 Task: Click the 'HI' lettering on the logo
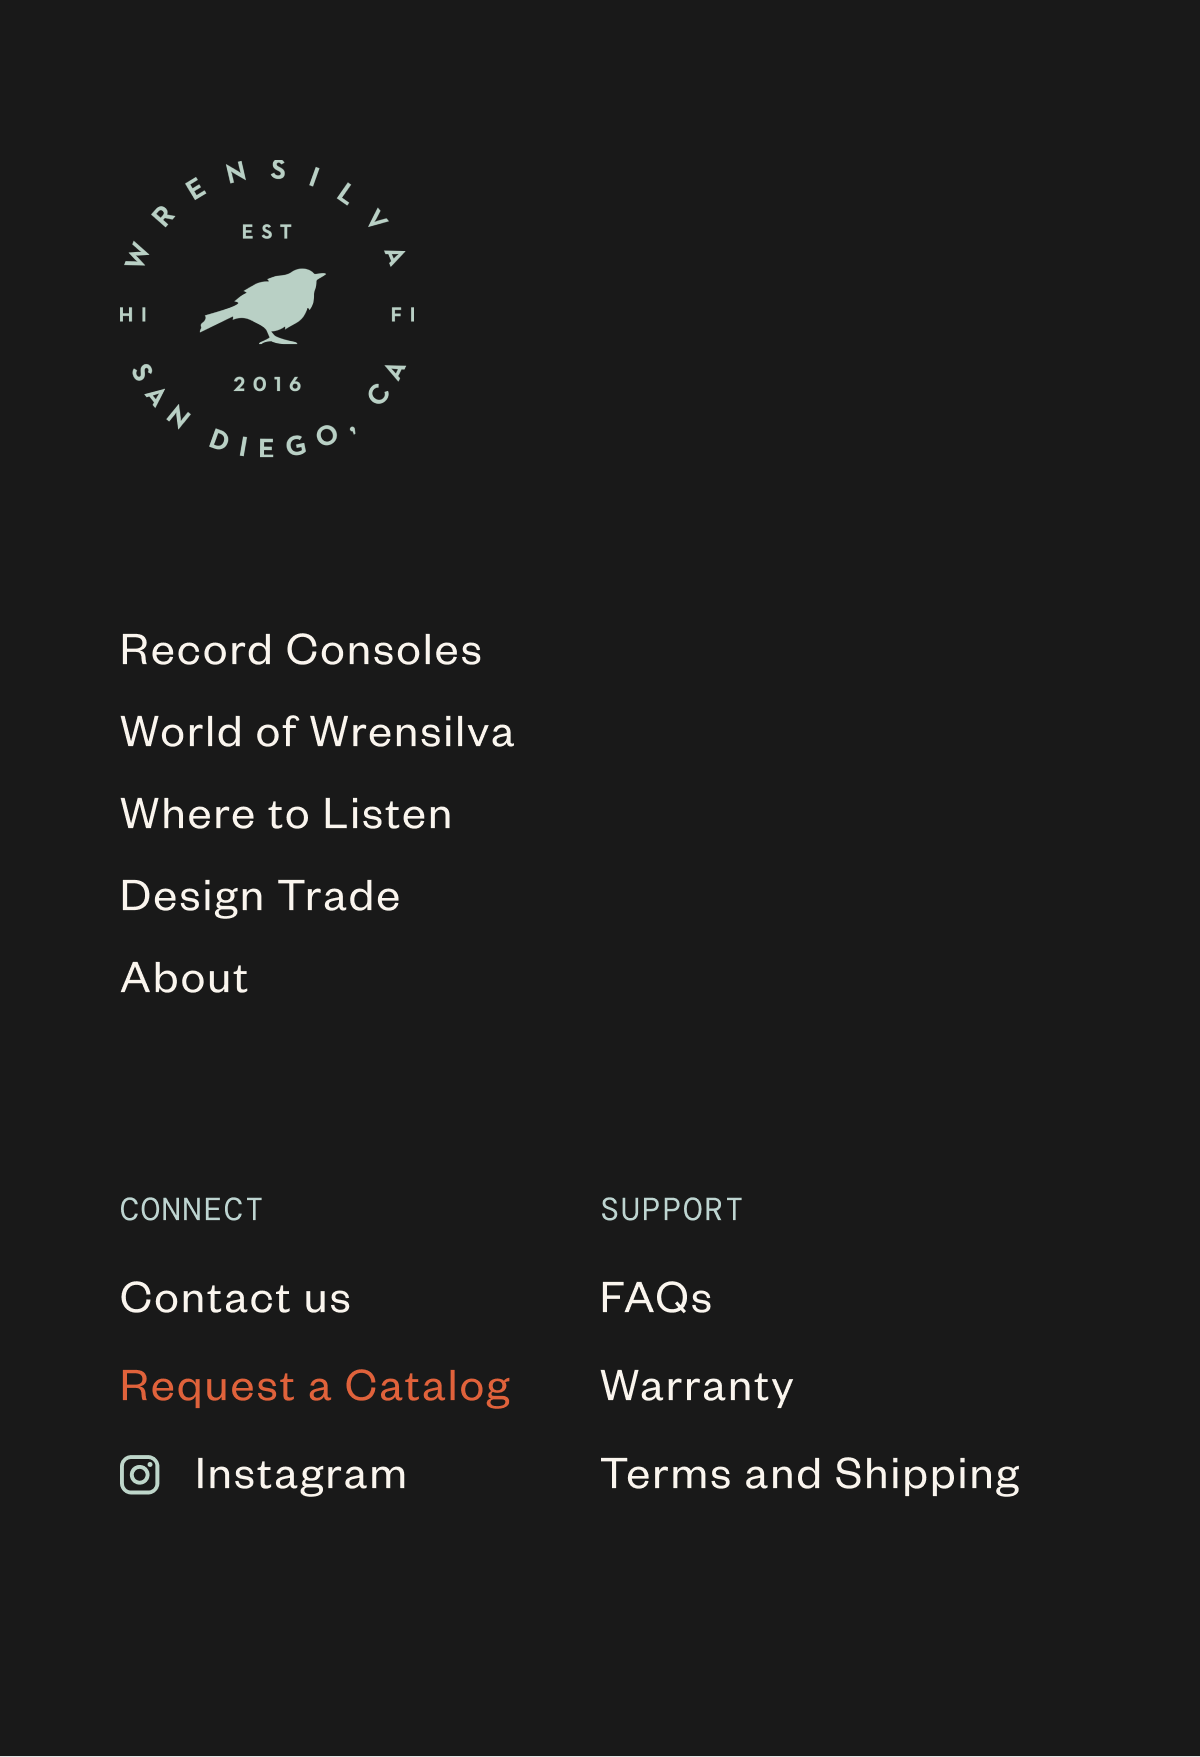pos(134,315)
